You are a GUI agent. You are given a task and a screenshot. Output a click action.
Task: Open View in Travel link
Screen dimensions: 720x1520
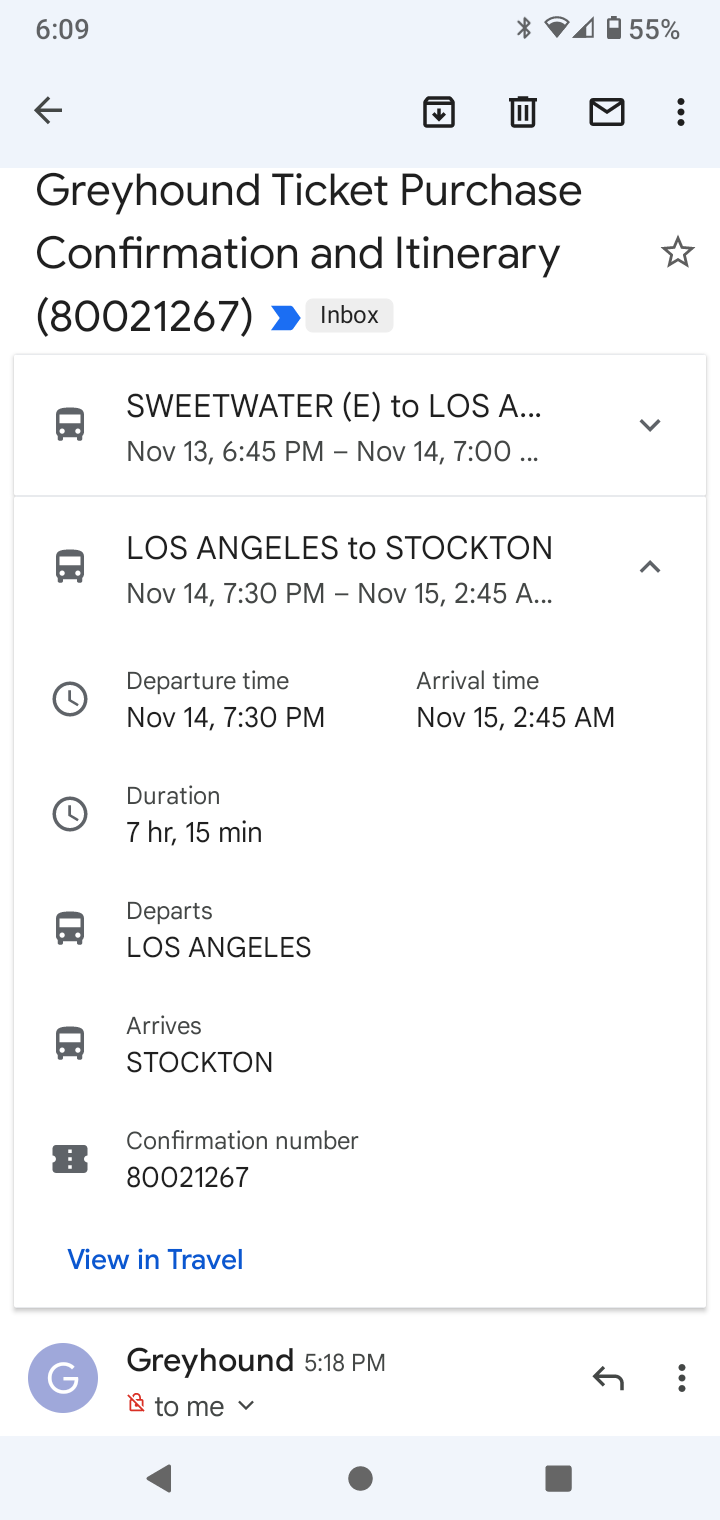pyautogui.click(x=155, y=1259)
